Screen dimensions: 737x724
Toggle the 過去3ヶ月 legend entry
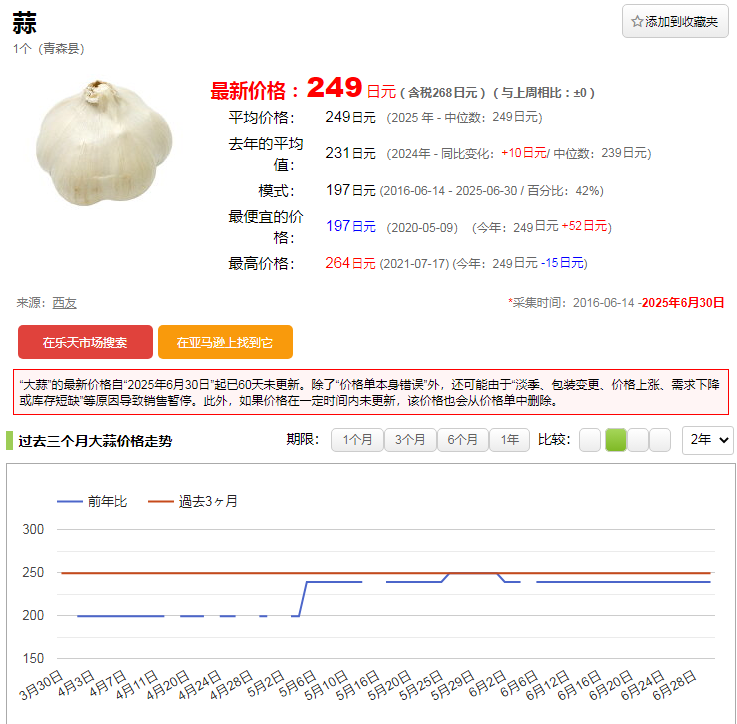point(193,502)
